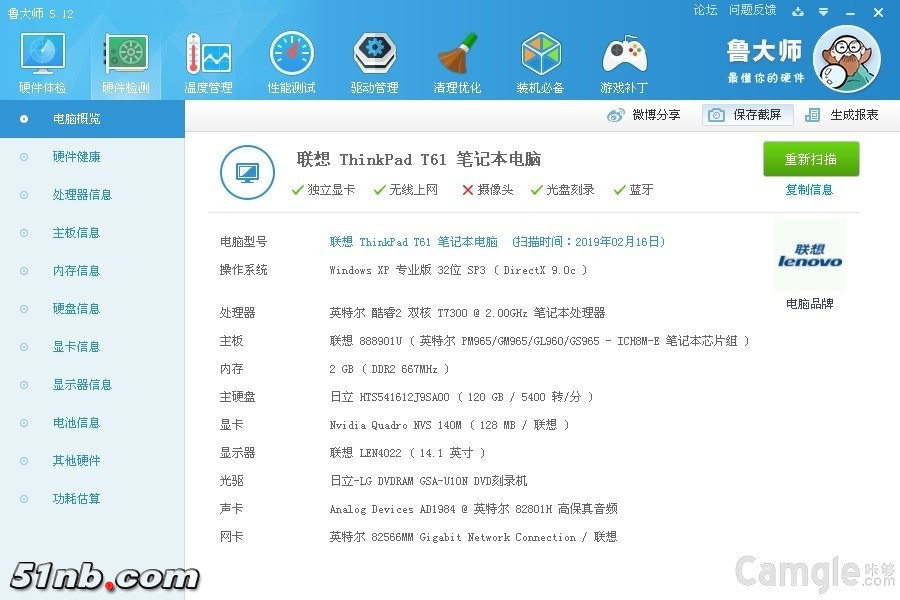Click the ThinkPad T61 model link
Screen dimensions: 900x600
pos(414,242)
